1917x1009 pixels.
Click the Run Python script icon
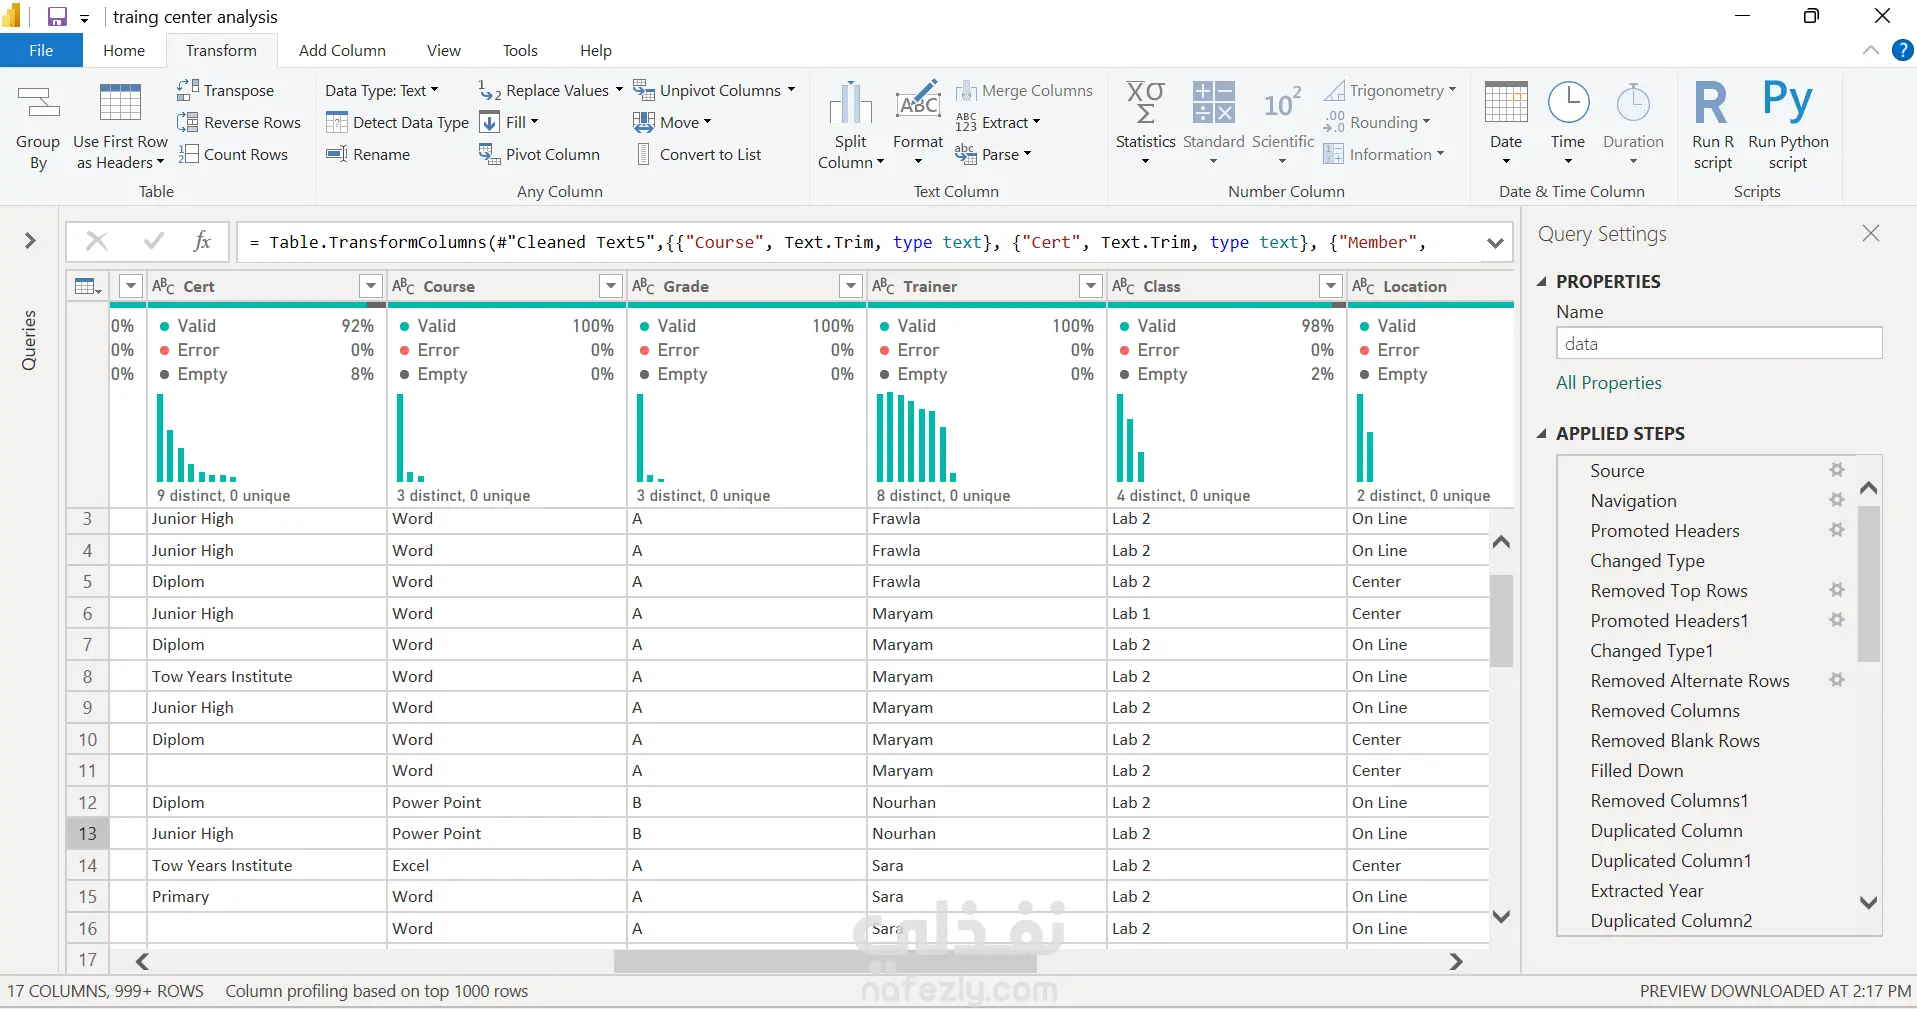[1788, 101]
